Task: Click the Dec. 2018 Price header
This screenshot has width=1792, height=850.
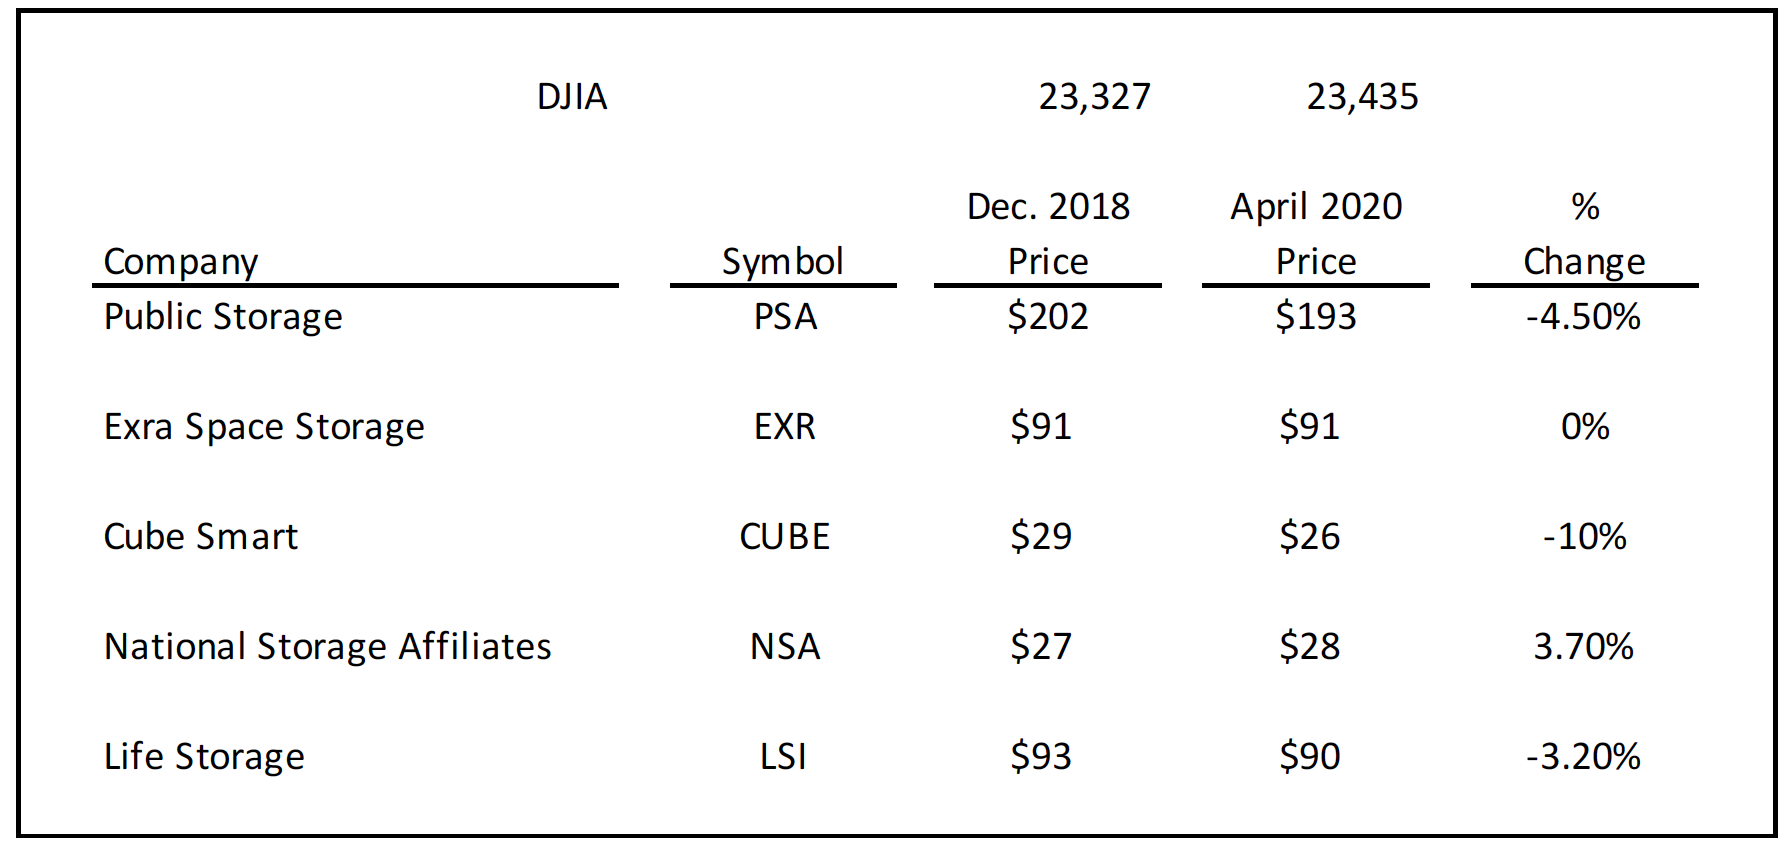Action: [x=1048, y=234]
